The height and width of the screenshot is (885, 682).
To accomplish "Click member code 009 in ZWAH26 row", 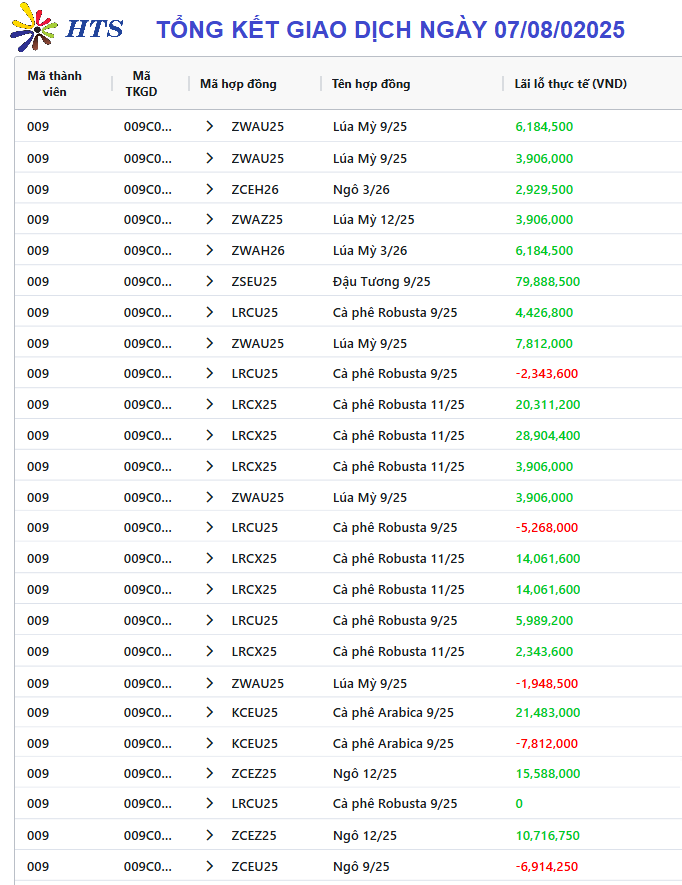I will pos(38,251).
